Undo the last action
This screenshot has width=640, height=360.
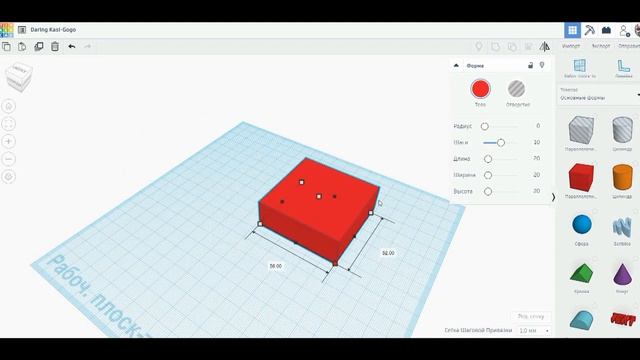point(72,47)
